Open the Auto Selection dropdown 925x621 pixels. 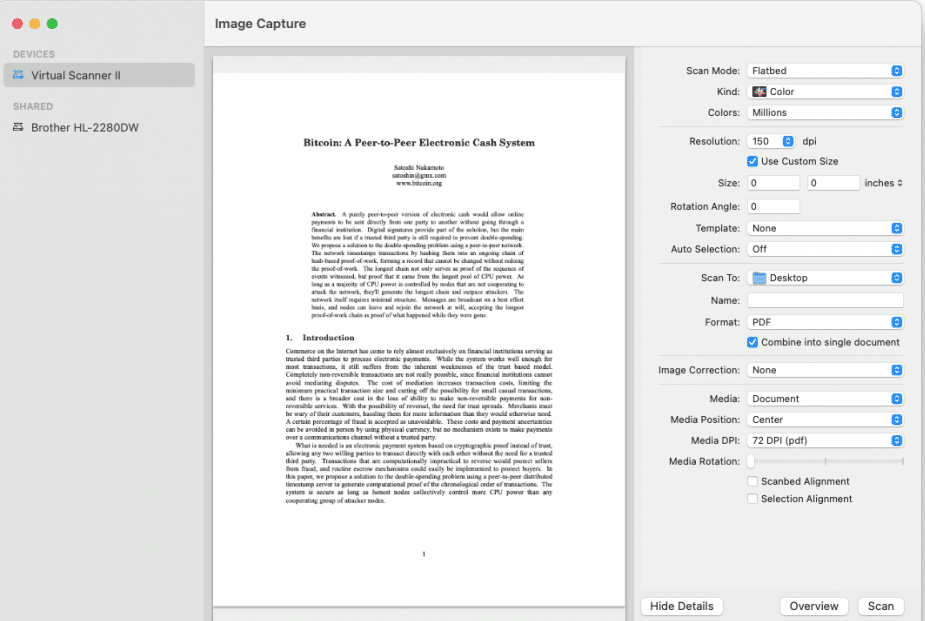(x=824, y=248)
